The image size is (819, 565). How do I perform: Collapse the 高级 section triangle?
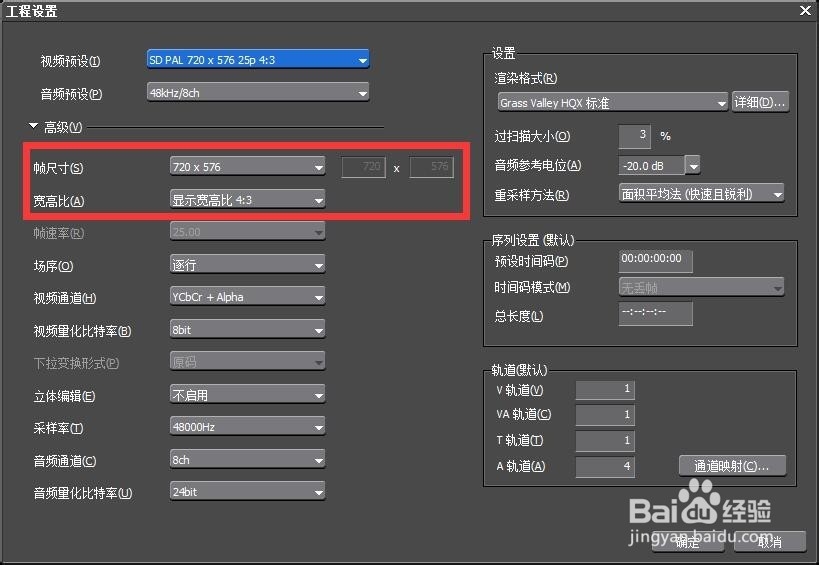point(33,126)
